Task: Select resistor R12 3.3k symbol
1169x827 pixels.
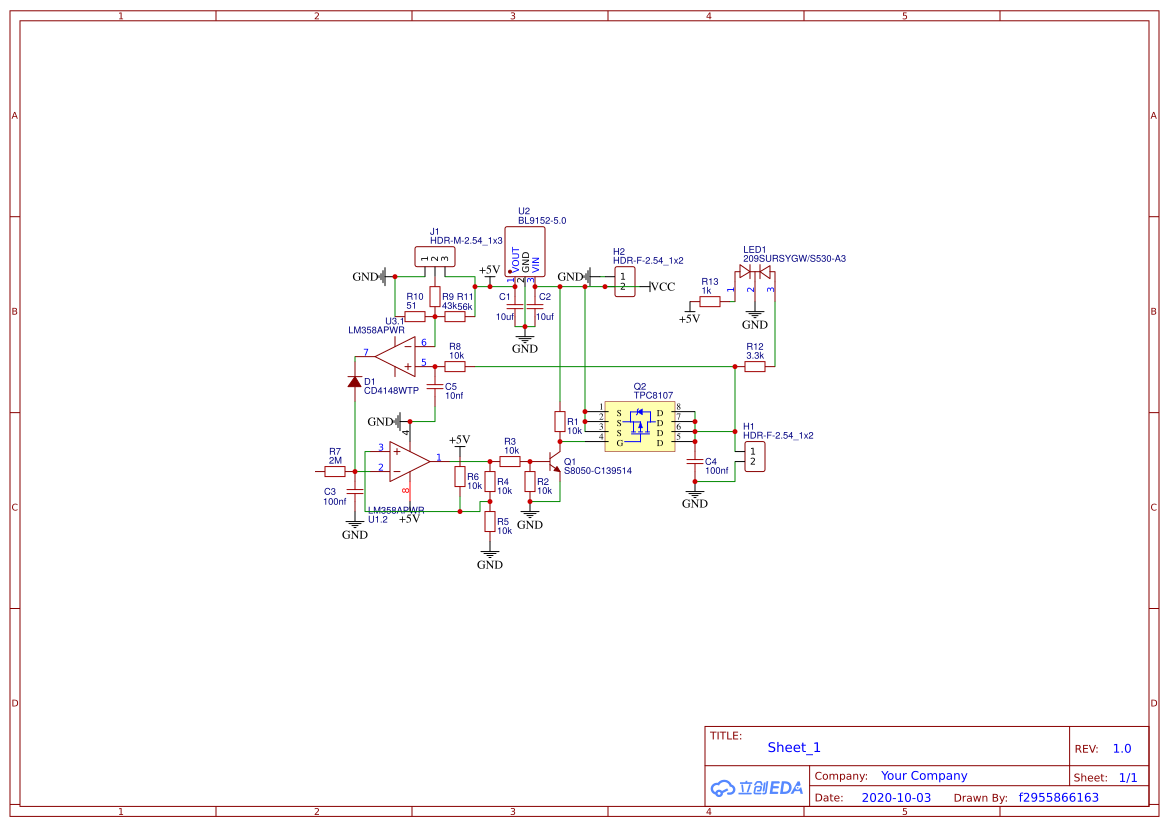Action: tap(753, 366)
